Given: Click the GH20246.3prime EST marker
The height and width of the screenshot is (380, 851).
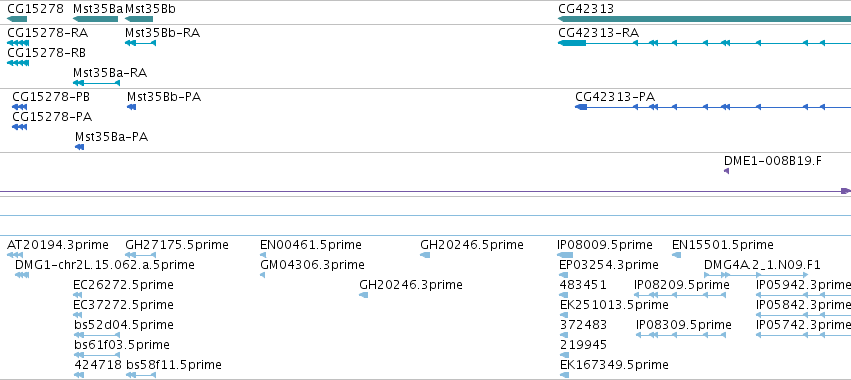Looking at the screenshot, I should coord(364,295).
